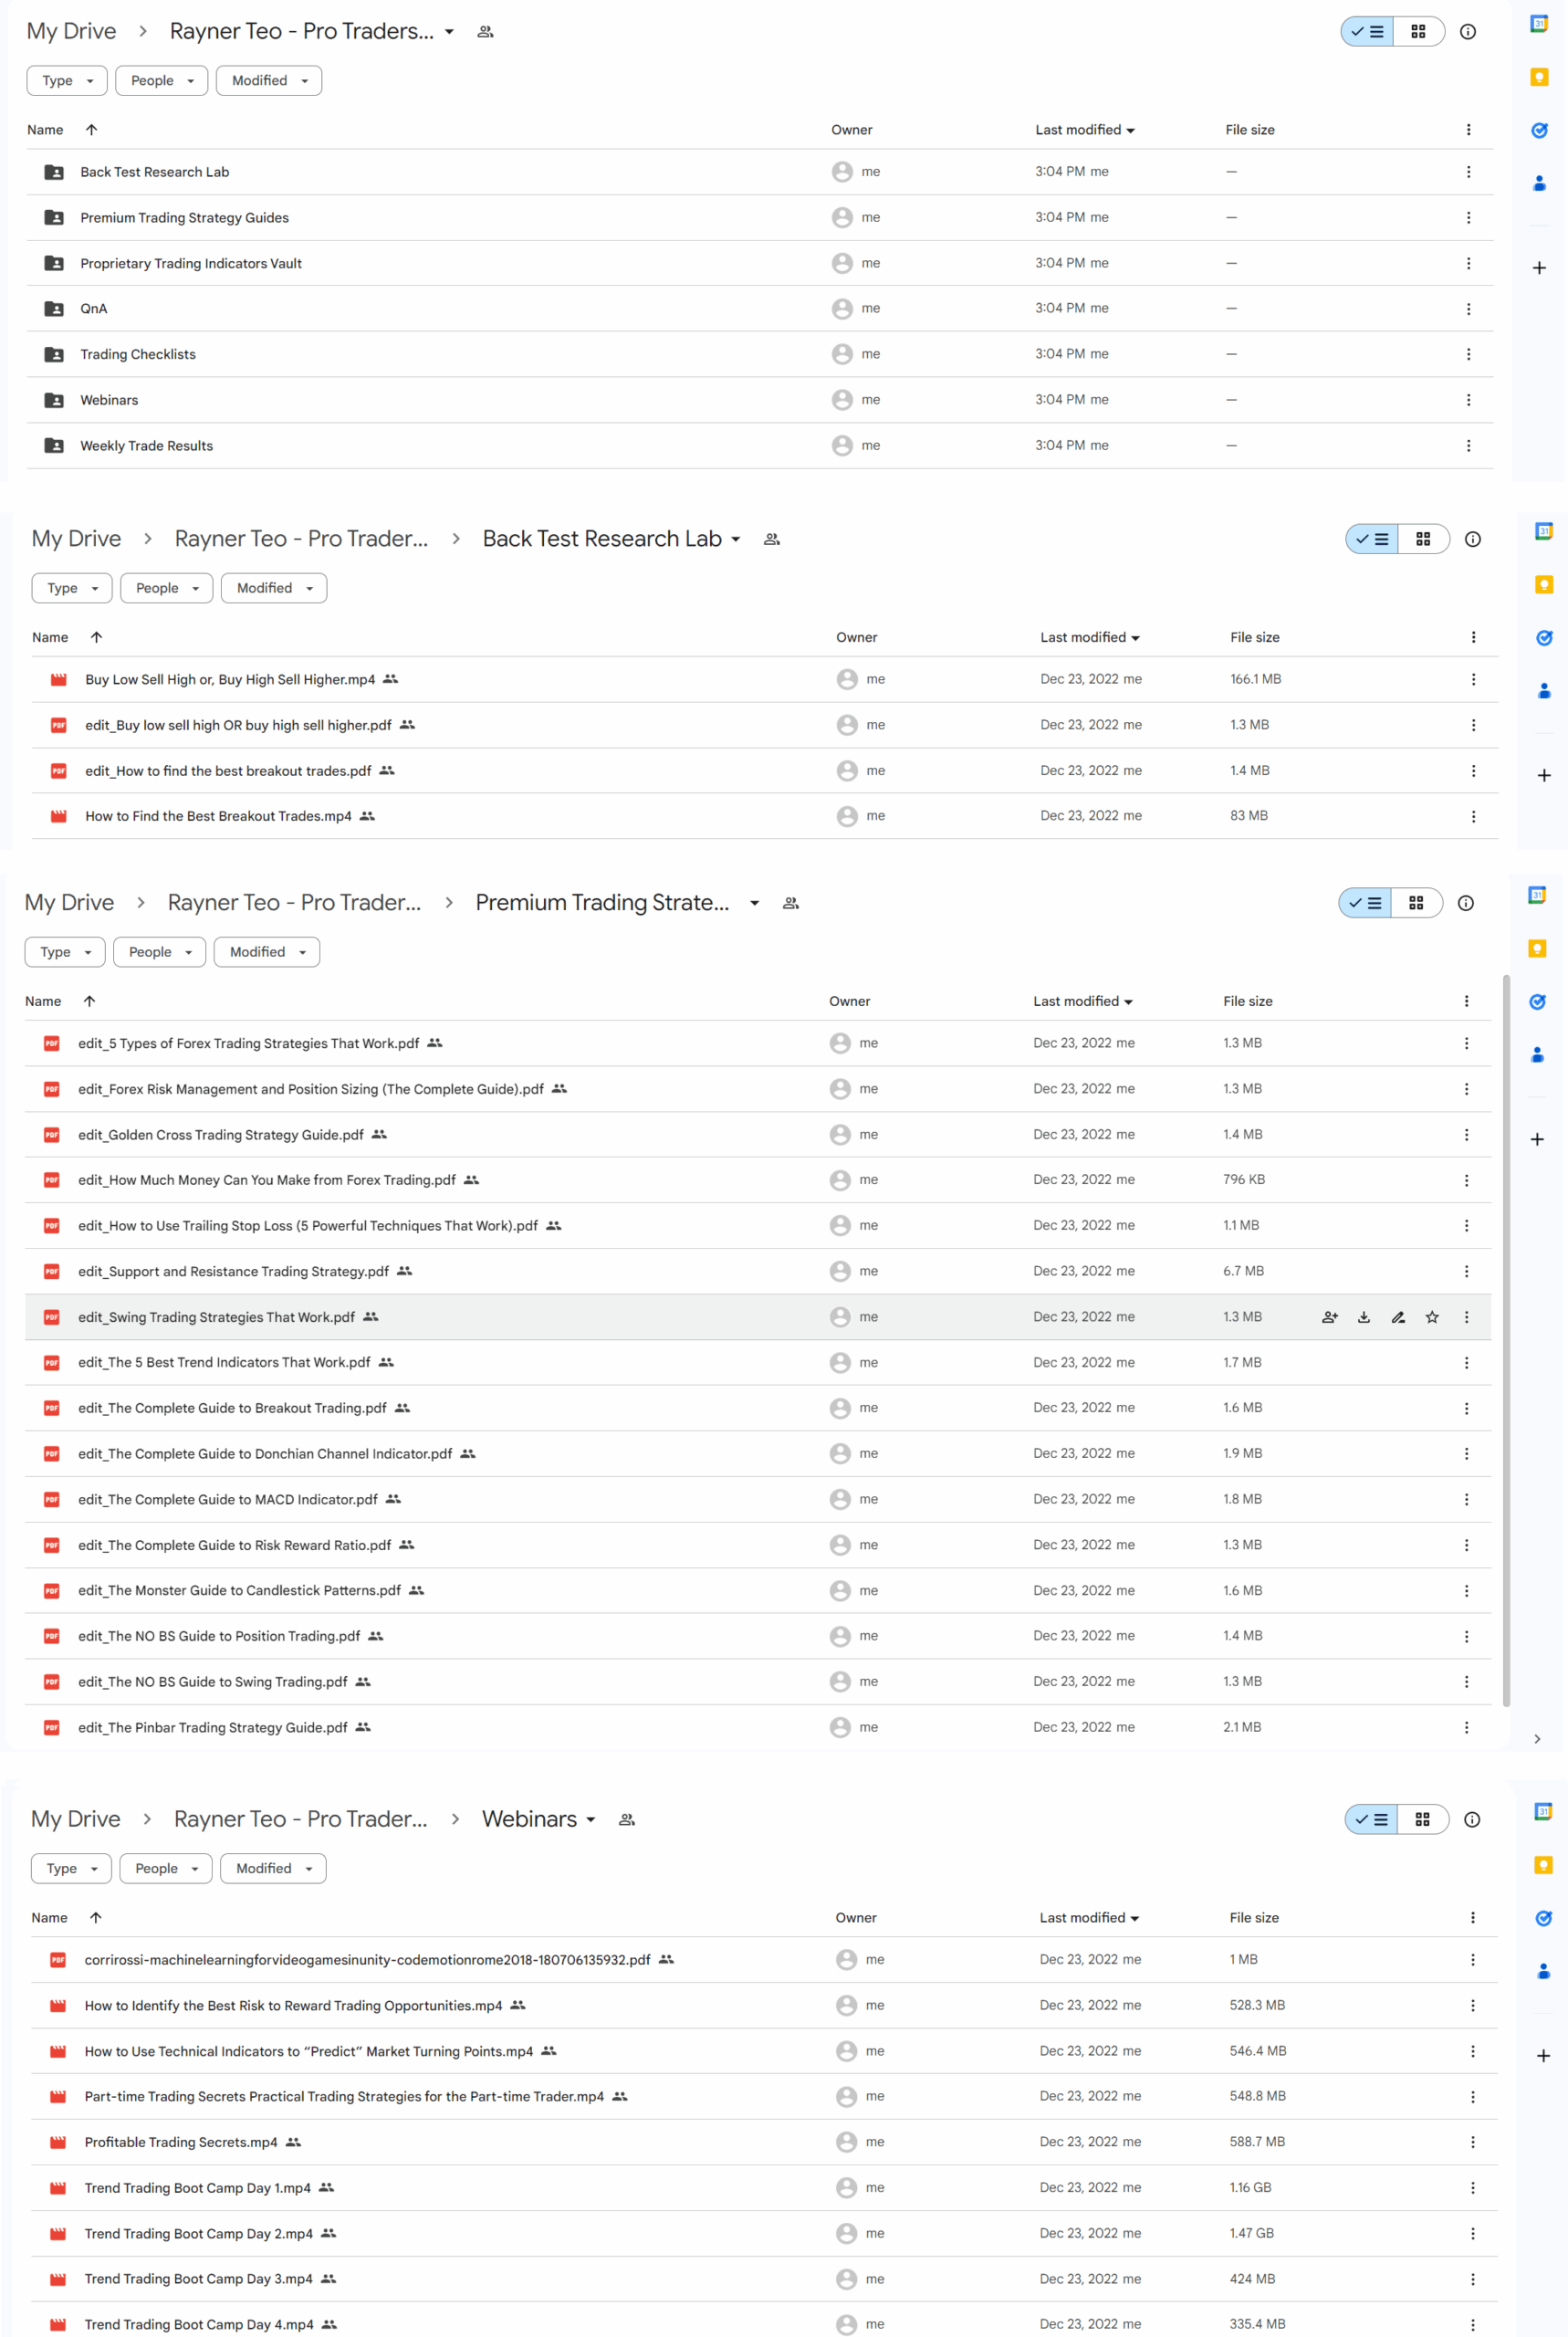
Task: Open People filter in Back Test Research Lab view
Action: pos(167,588)
